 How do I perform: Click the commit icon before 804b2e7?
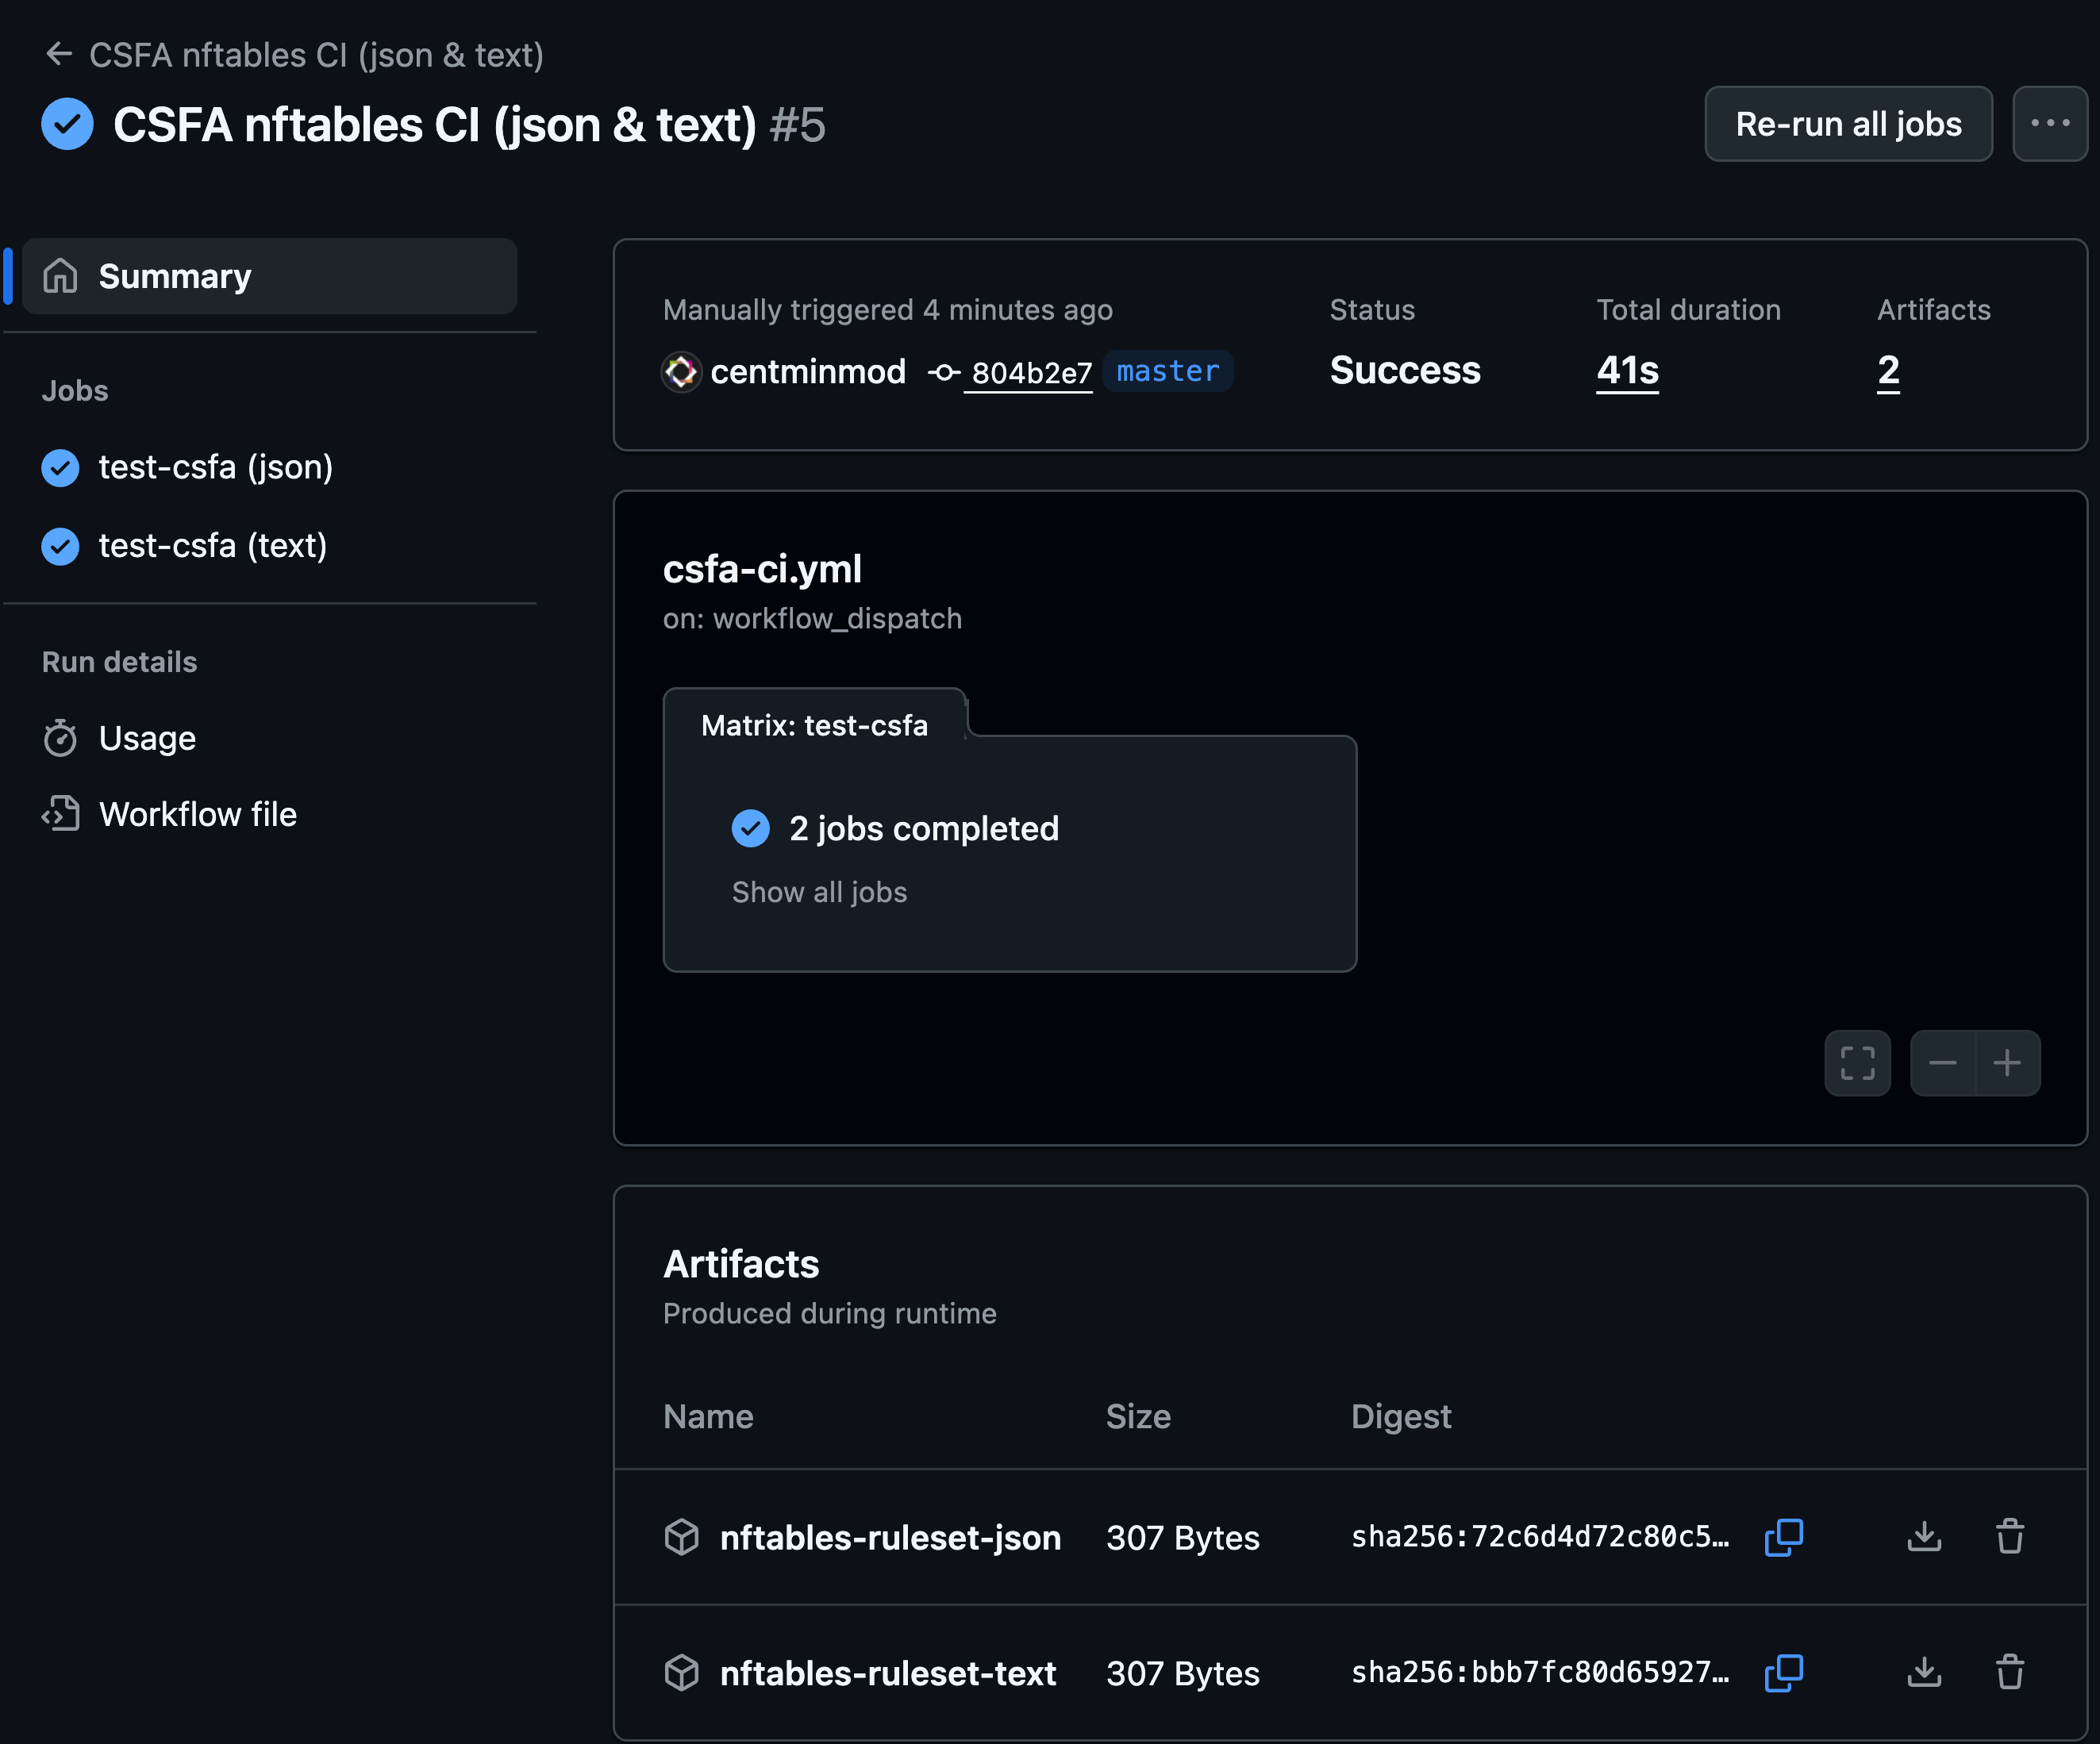click(943, 373)
